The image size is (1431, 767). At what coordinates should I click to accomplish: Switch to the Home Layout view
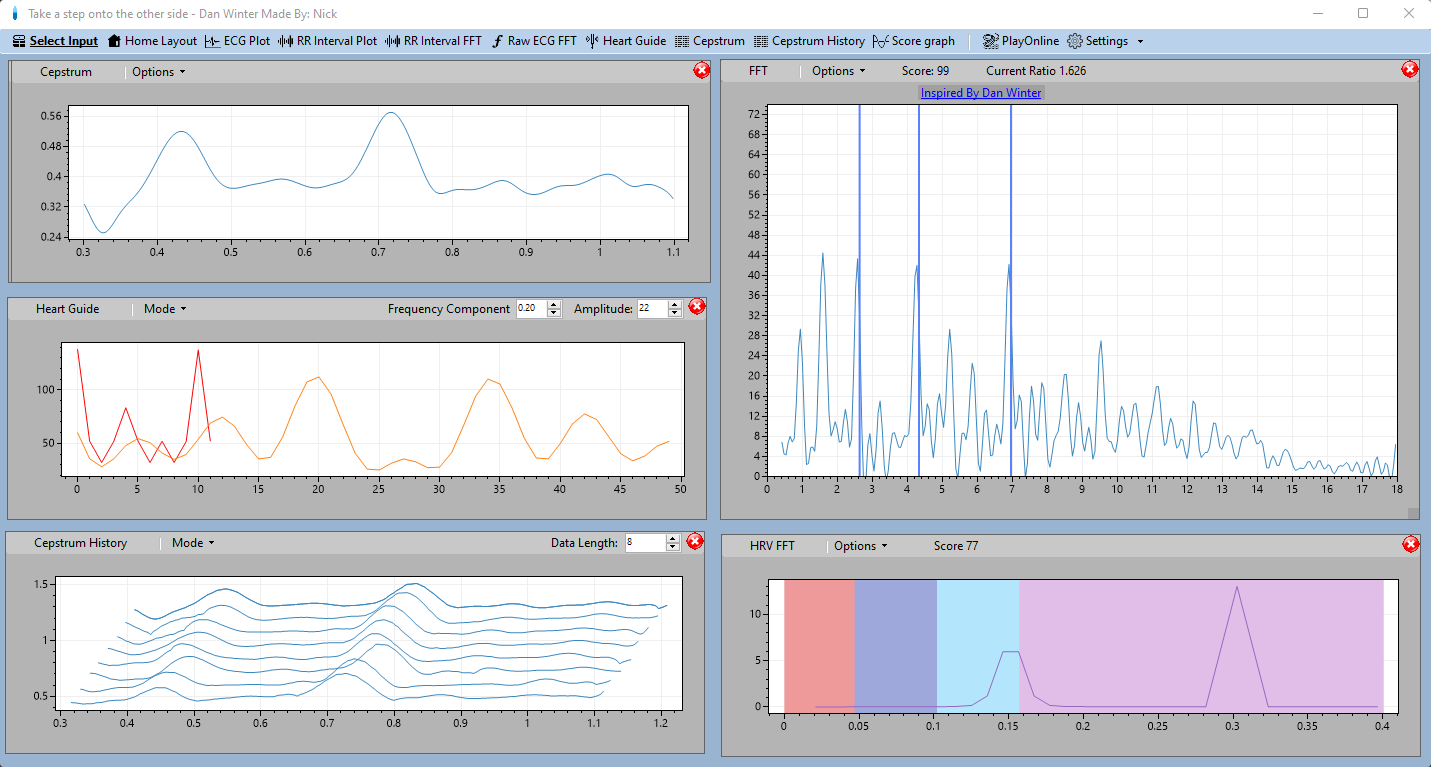point(152,41)
